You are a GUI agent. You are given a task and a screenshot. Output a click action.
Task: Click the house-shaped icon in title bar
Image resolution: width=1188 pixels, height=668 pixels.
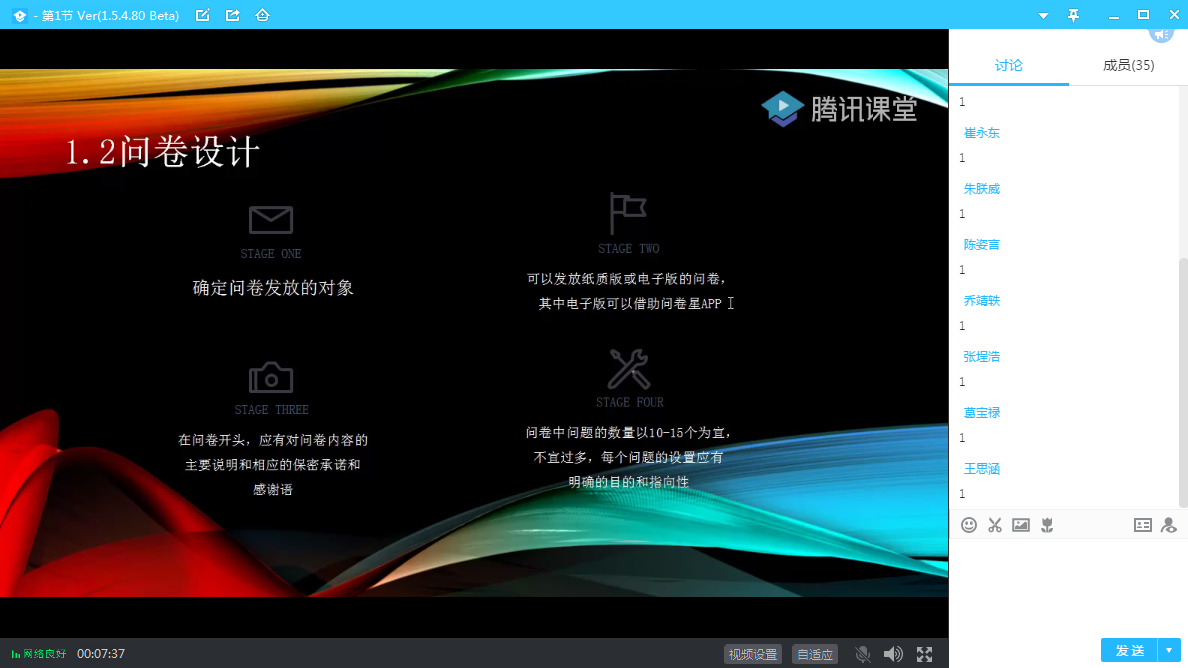tap(262, 15)
